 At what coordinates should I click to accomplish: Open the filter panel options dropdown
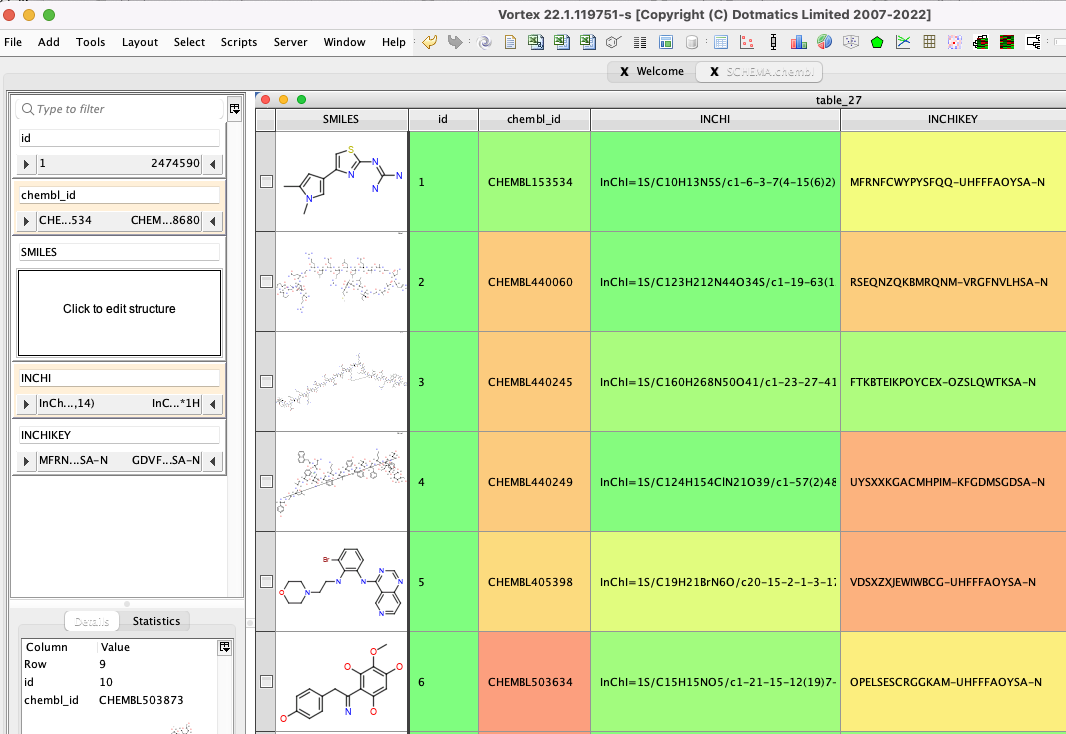pyautogui.click(x=235, y=109)
